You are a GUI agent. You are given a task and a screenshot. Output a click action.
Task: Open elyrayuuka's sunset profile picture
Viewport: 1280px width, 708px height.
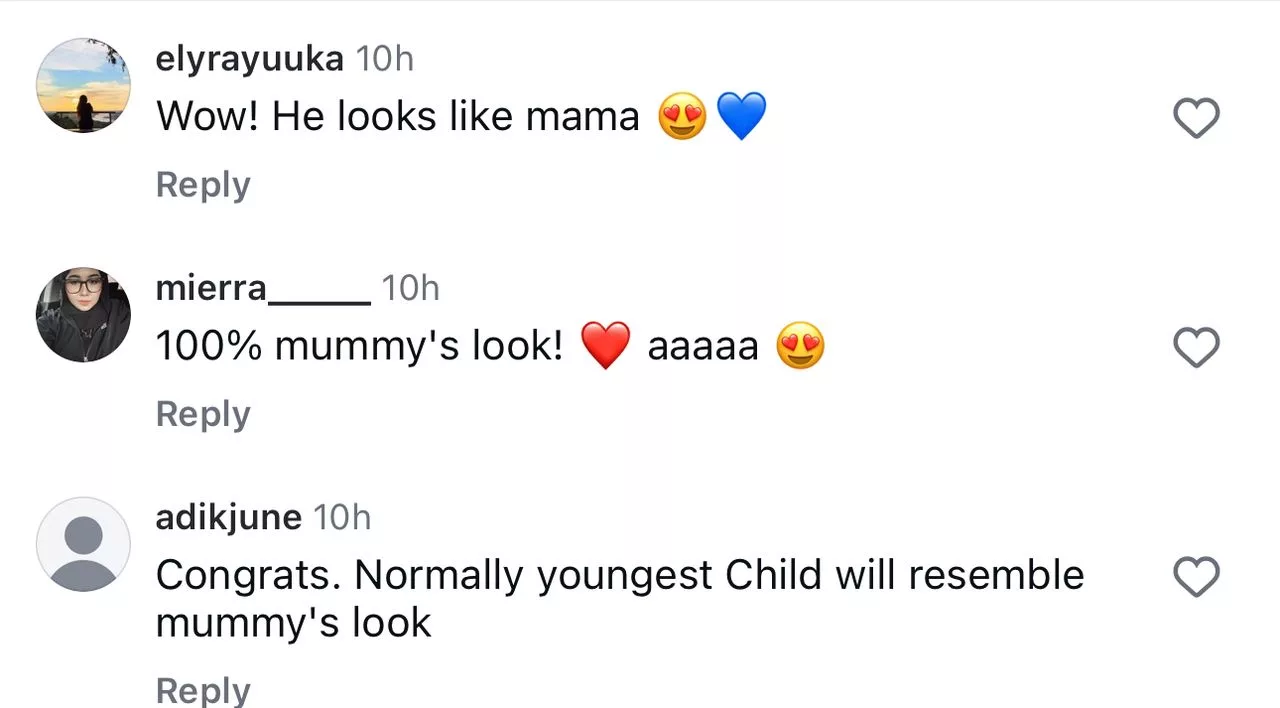pos(83,86)
